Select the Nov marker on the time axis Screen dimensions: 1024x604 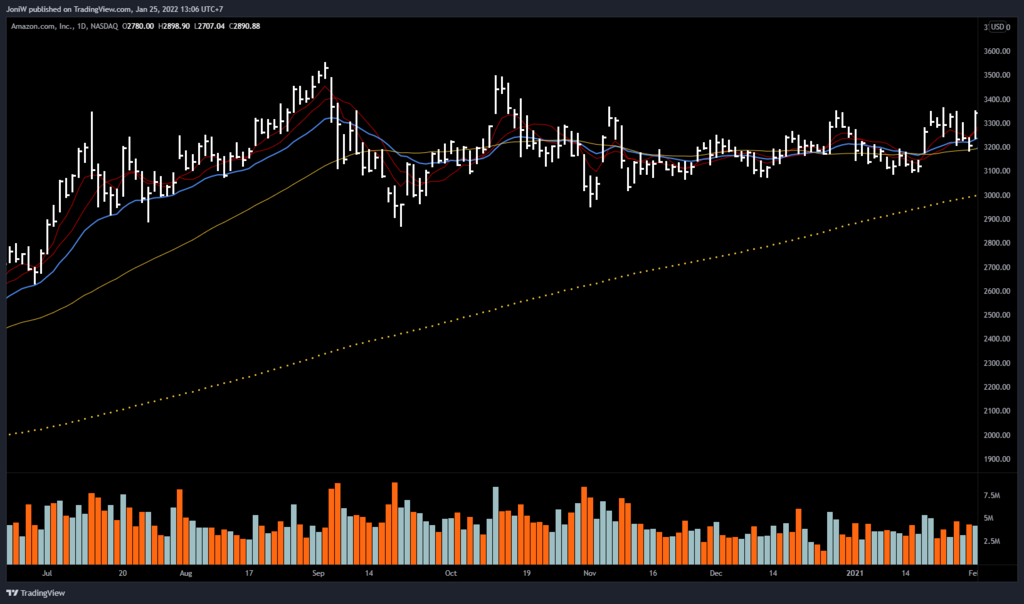589,575
